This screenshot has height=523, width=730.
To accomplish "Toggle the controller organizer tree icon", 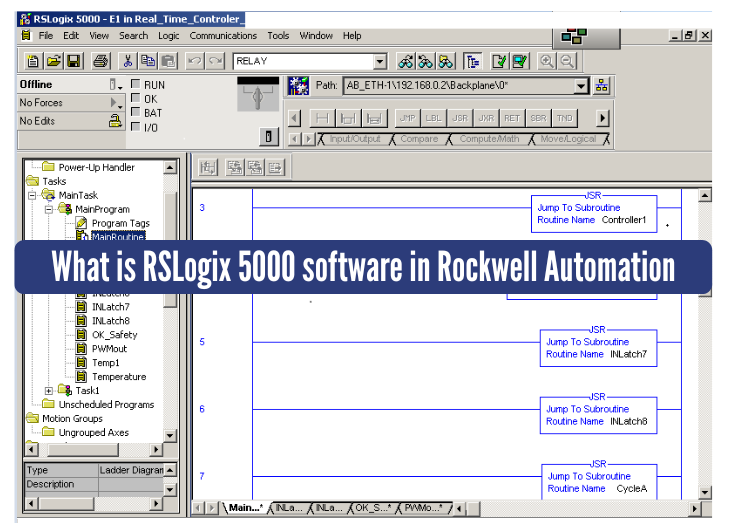I will click(473, 61).
